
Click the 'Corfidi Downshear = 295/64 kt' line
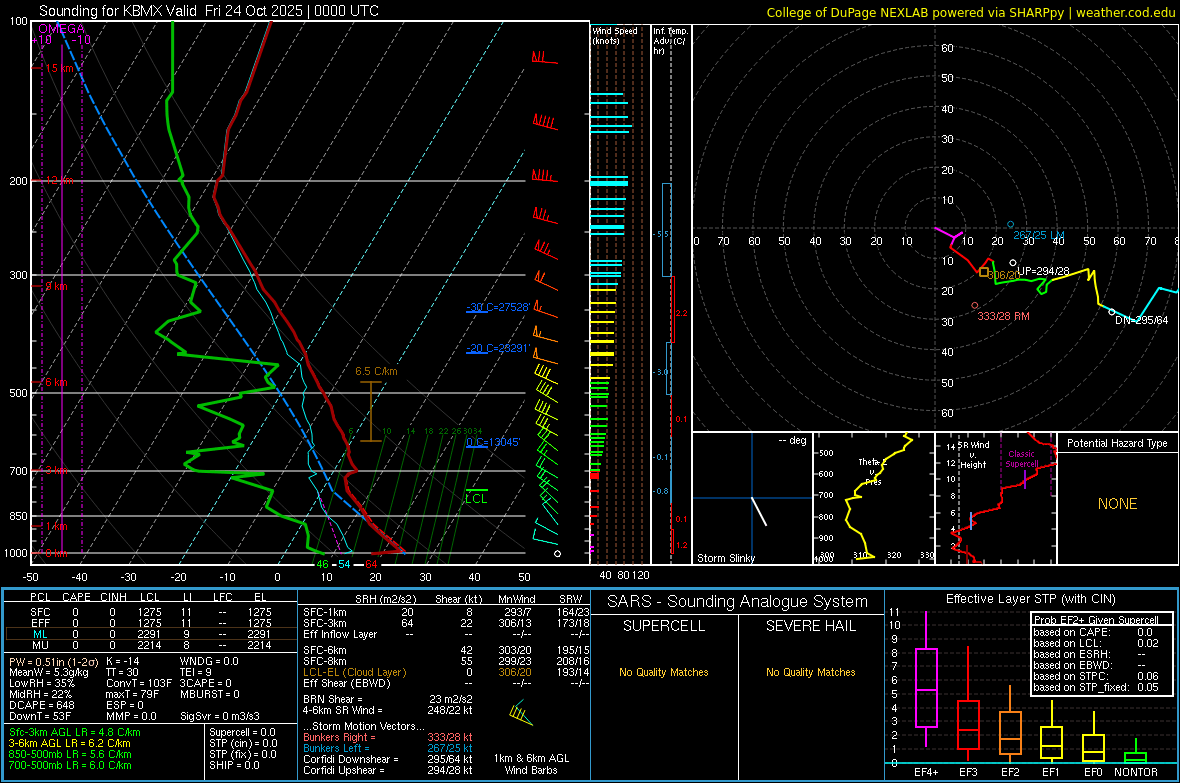[x=388, y=759]
